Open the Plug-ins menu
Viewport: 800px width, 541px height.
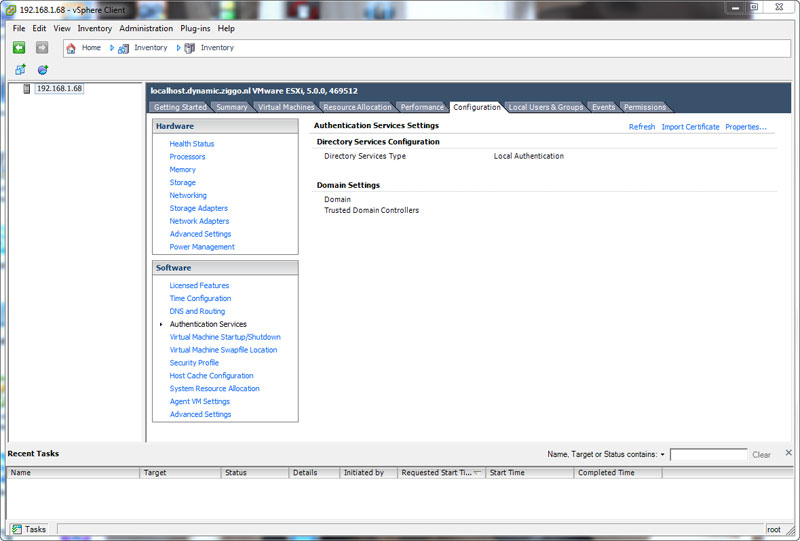(x=195, y=29)
